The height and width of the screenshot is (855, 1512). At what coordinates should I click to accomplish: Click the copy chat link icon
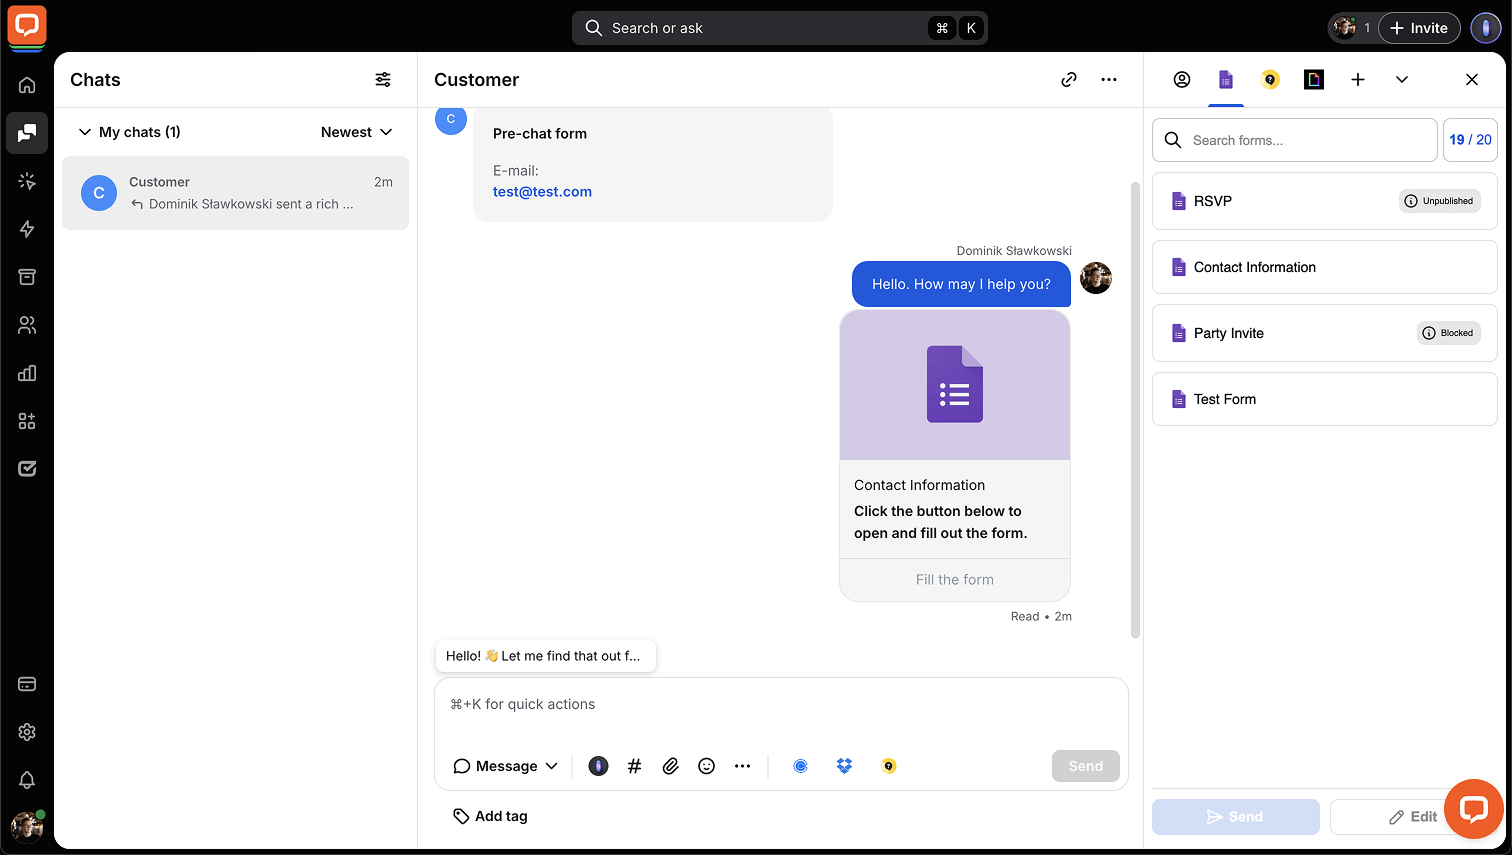[1069, 80]
